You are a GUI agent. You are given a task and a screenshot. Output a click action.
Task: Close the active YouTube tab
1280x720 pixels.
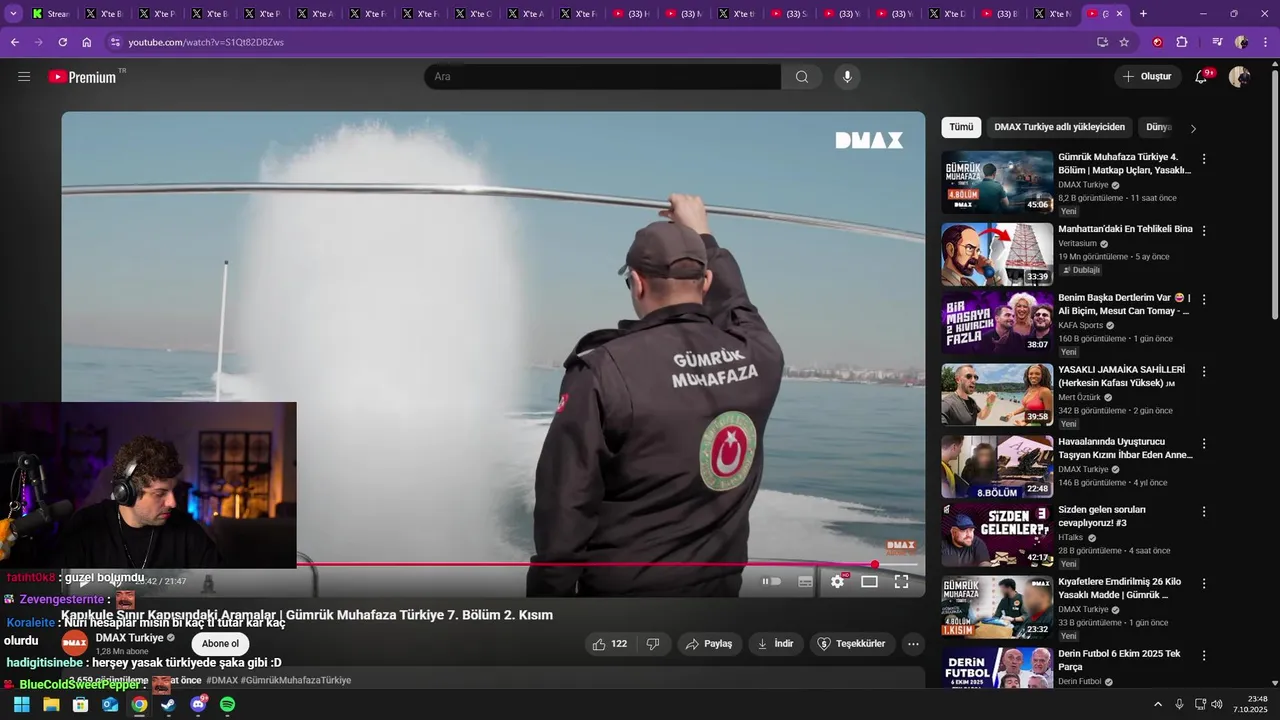1120,14
